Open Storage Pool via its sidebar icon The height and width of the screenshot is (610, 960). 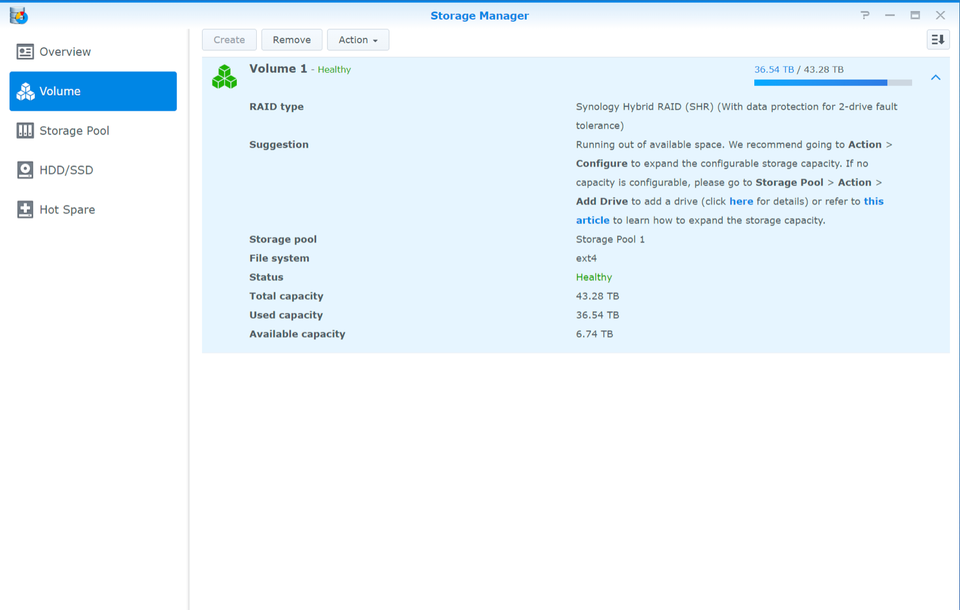click(25, 130)
